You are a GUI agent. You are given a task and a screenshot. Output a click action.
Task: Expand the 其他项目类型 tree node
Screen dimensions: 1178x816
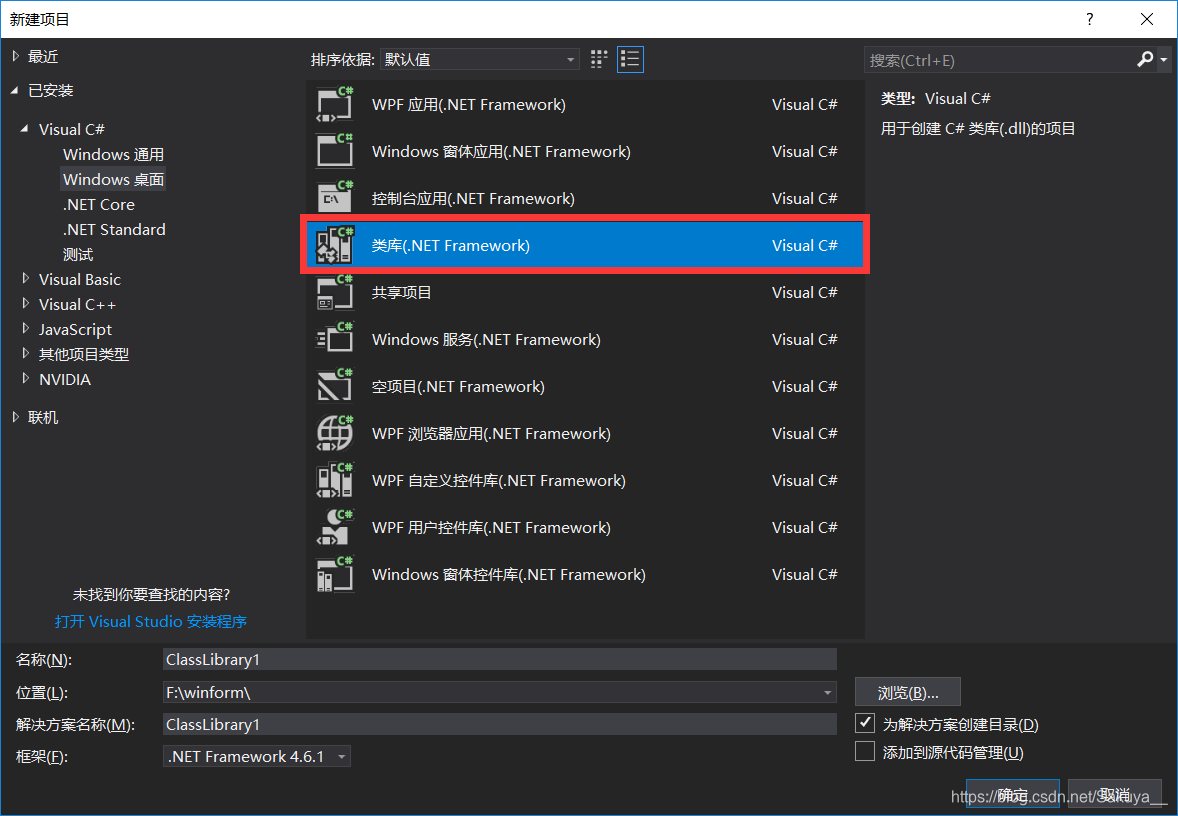26,353
